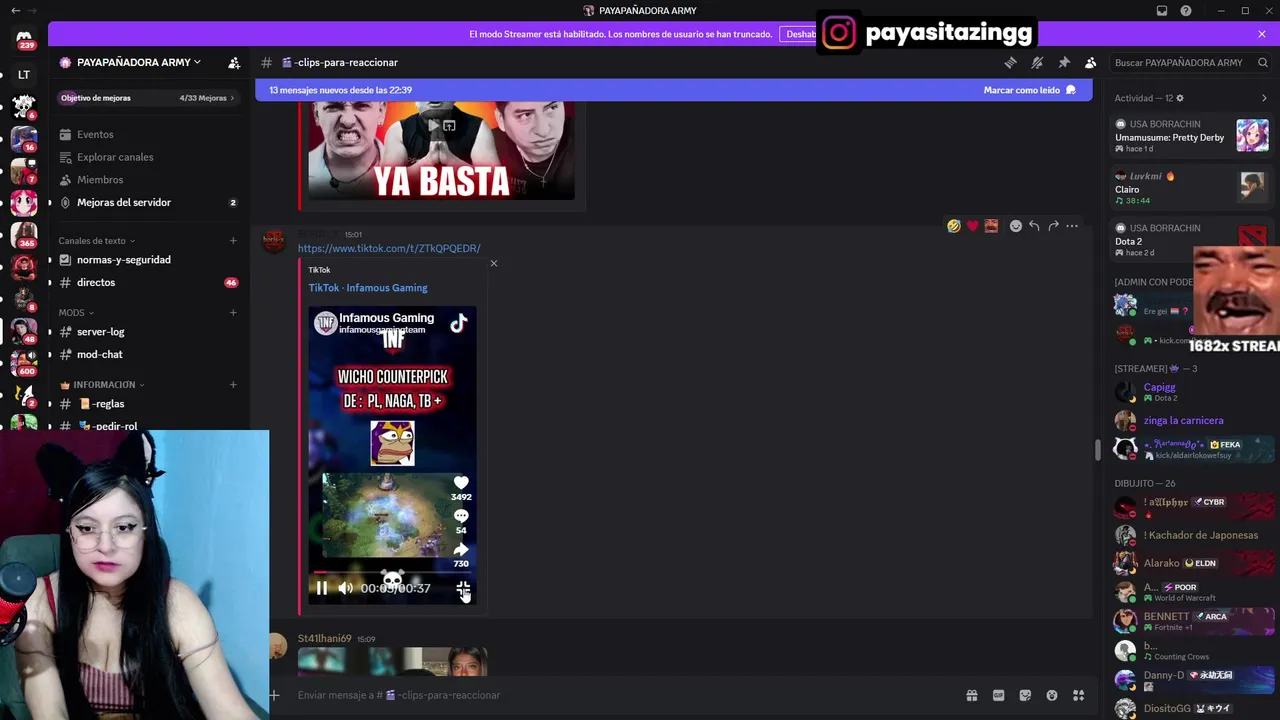
Task: Click the St41lhani69 username
Action: click(x=324, y=639)
